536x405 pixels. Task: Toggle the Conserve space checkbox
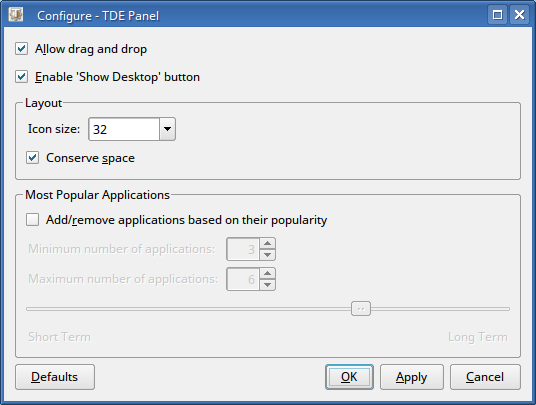[x=32, y=158]
